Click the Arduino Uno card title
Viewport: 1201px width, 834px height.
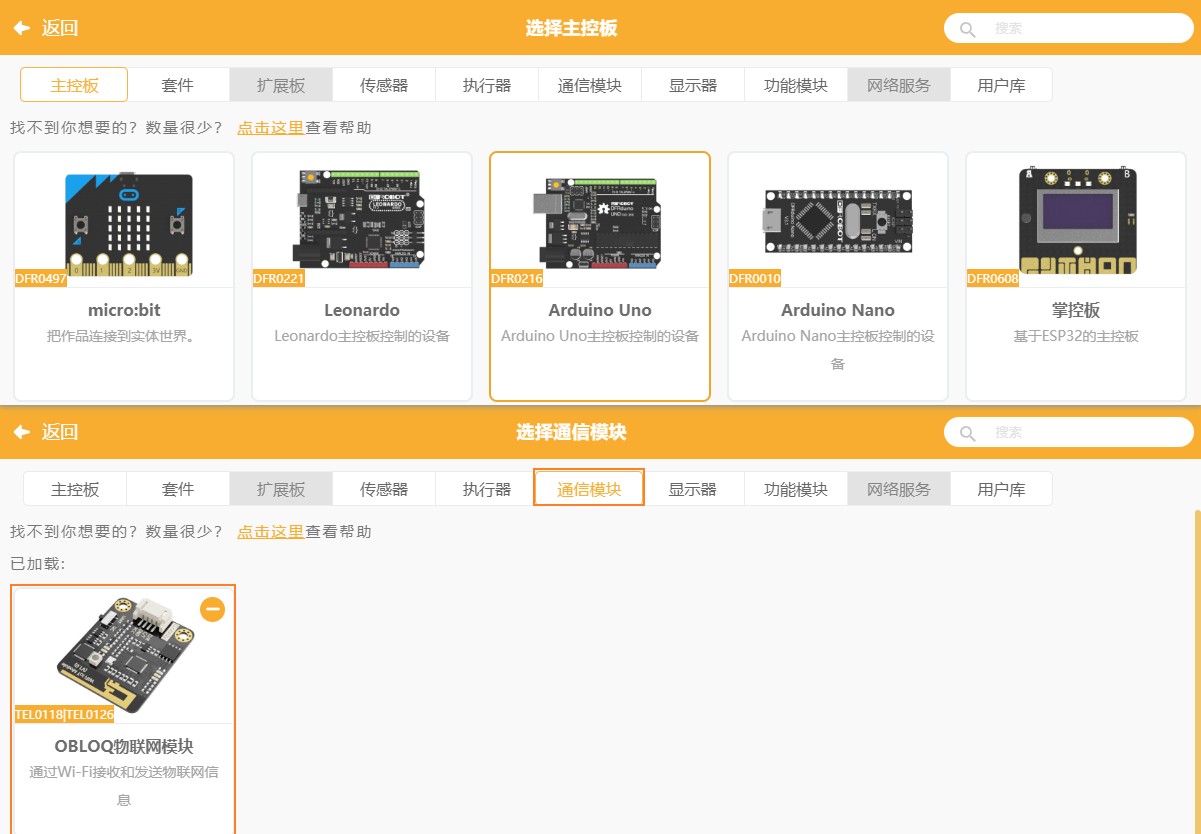click(600, 310)
